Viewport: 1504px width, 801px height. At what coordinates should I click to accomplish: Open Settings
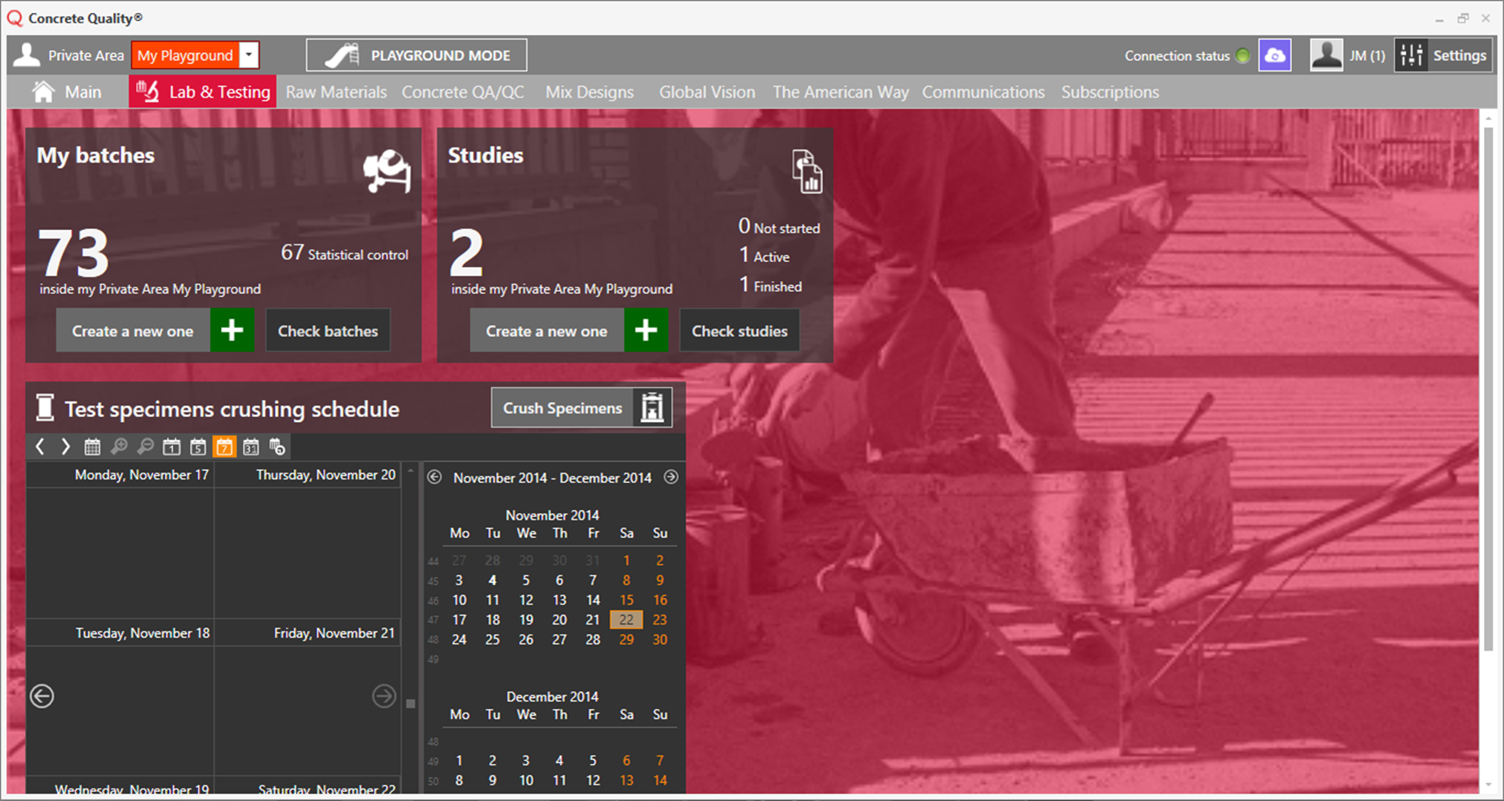[x=1443, y=56]
